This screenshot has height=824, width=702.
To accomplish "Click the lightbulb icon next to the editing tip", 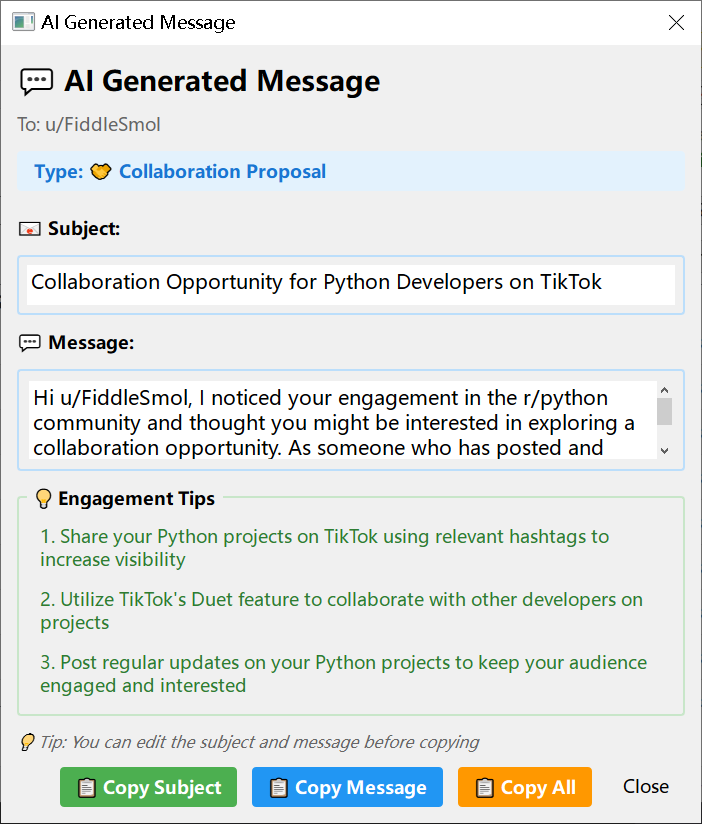I will click(29, 741).
